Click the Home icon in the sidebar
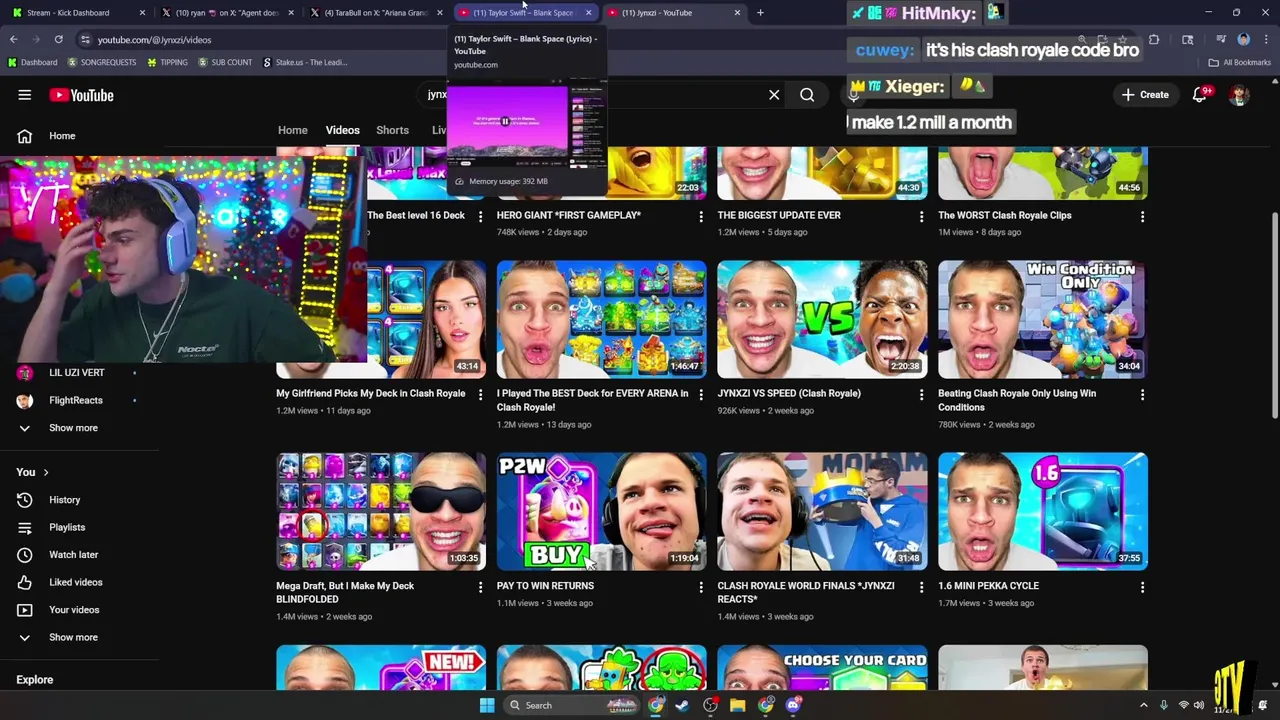The image size is (1280, 720). (25, 136)
